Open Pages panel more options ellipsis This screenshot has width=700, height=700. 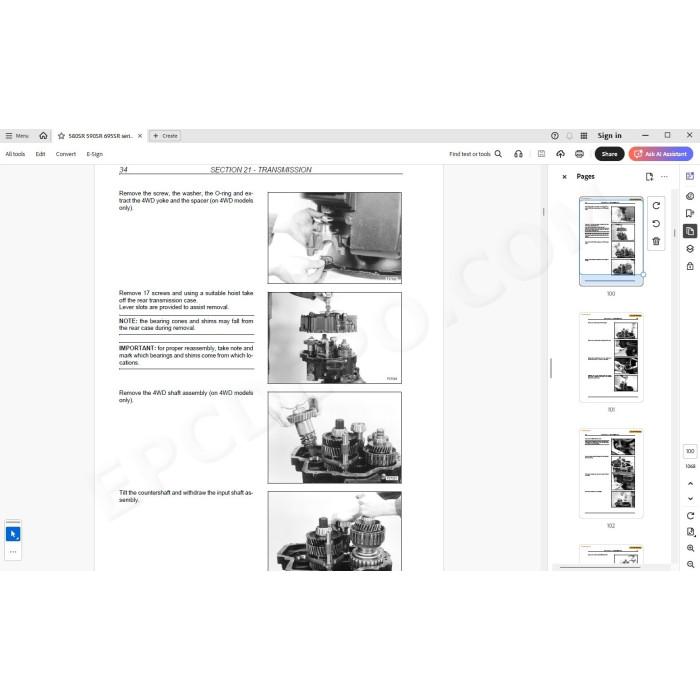(x=664, y=177)
